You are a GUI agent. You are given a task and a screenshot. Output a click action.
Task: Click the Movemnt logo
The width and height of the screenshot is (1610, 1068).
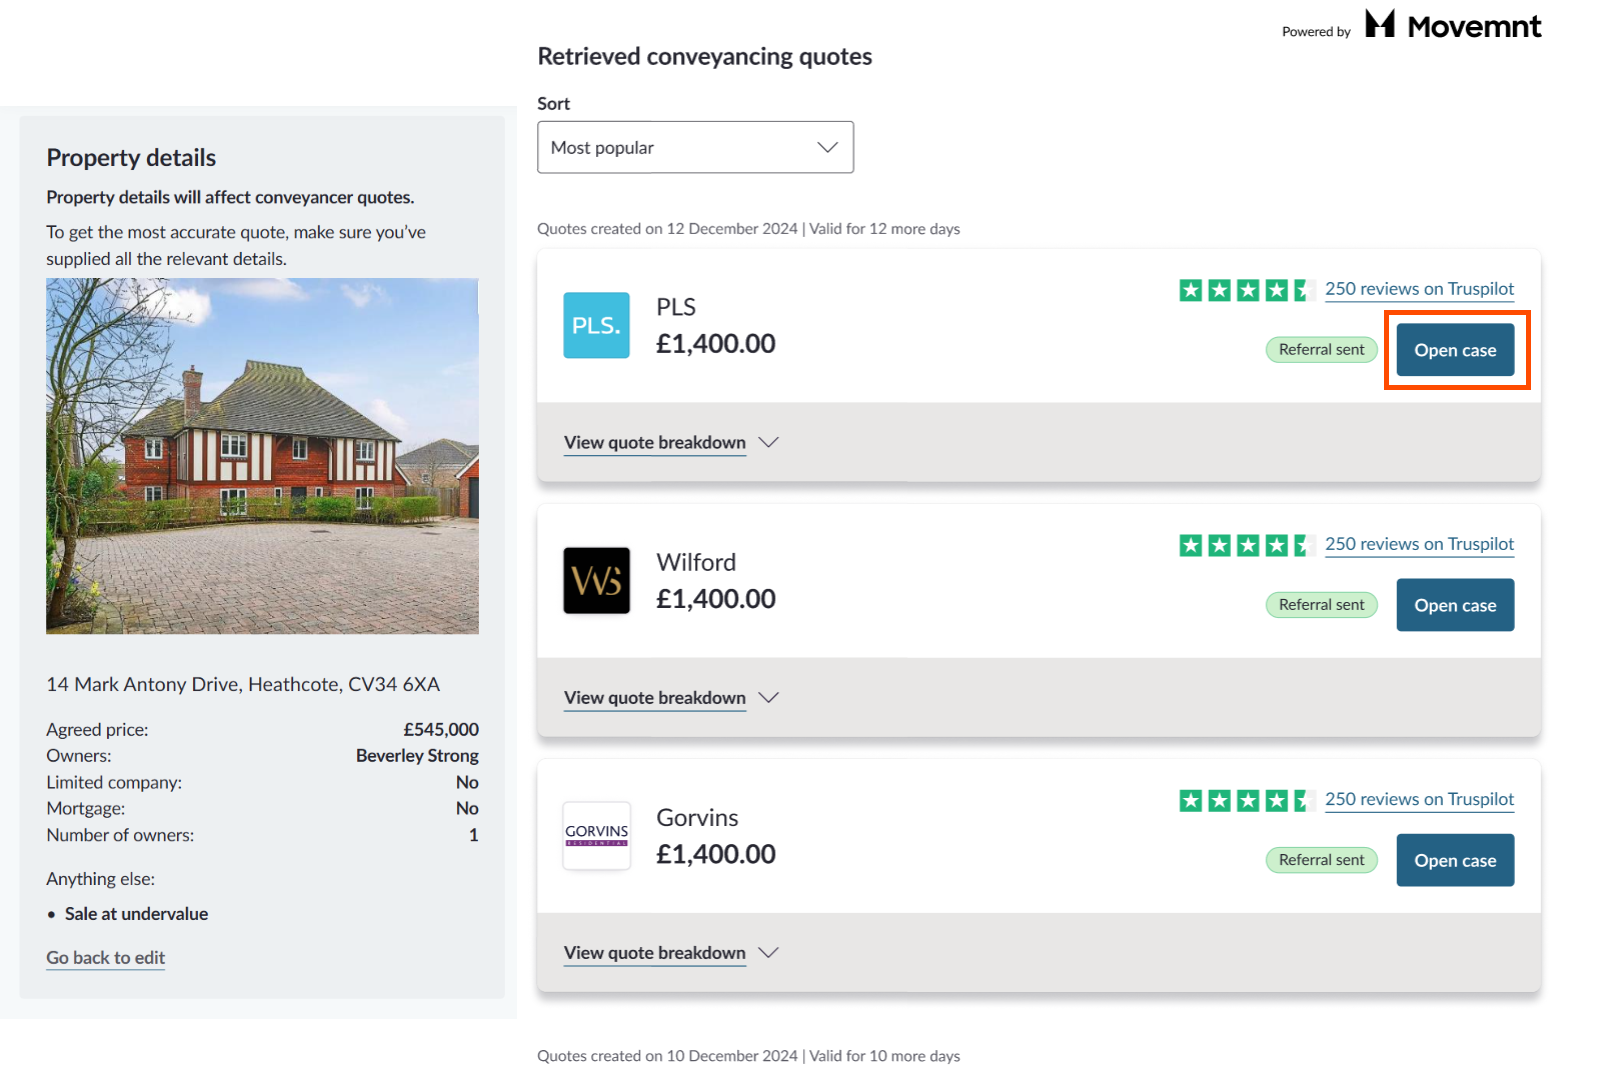tap(1453, 26)
